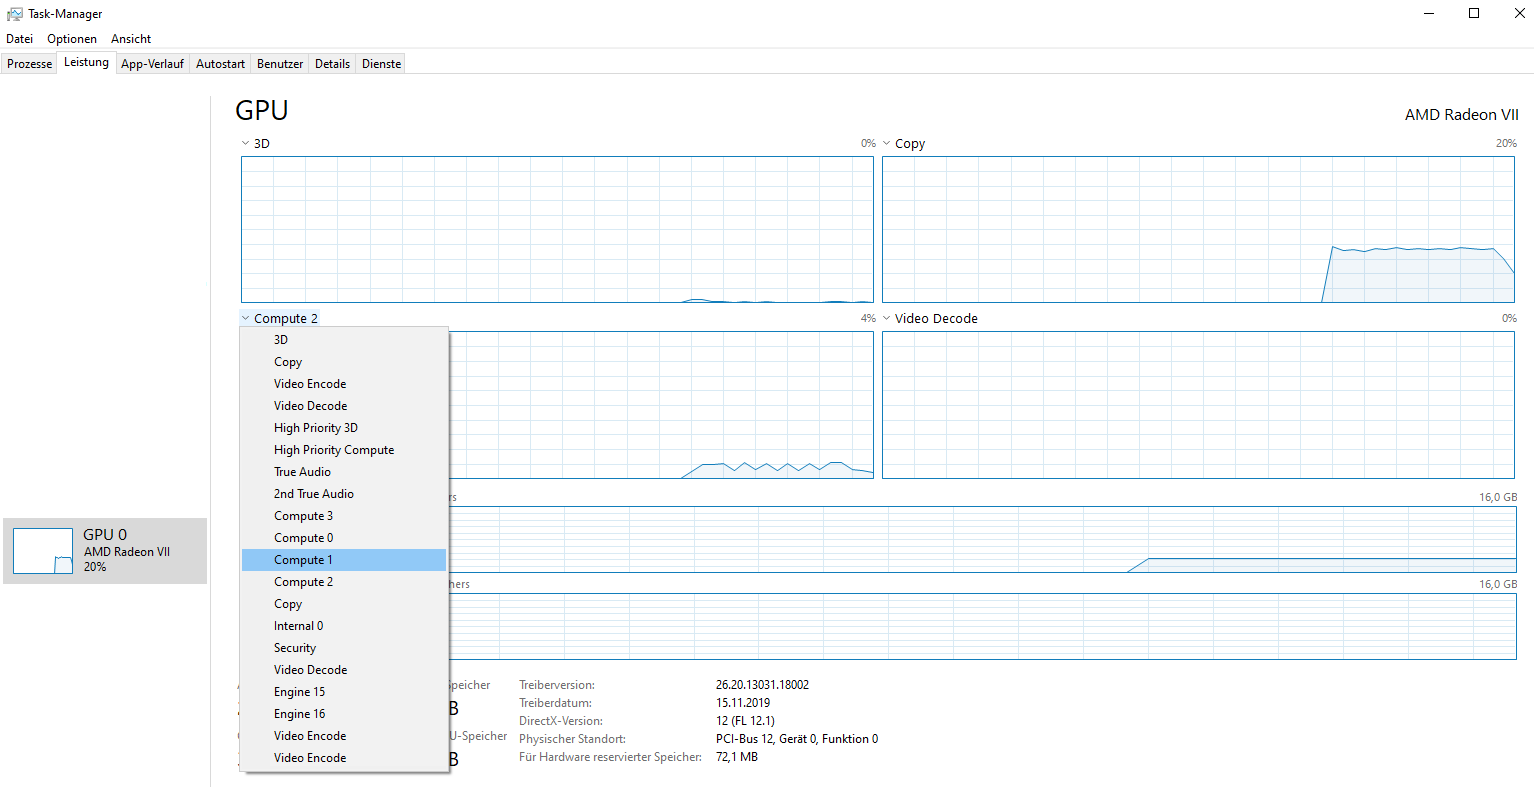
Task: Switch to the Benutzer tab
Action: pos(280,63)
